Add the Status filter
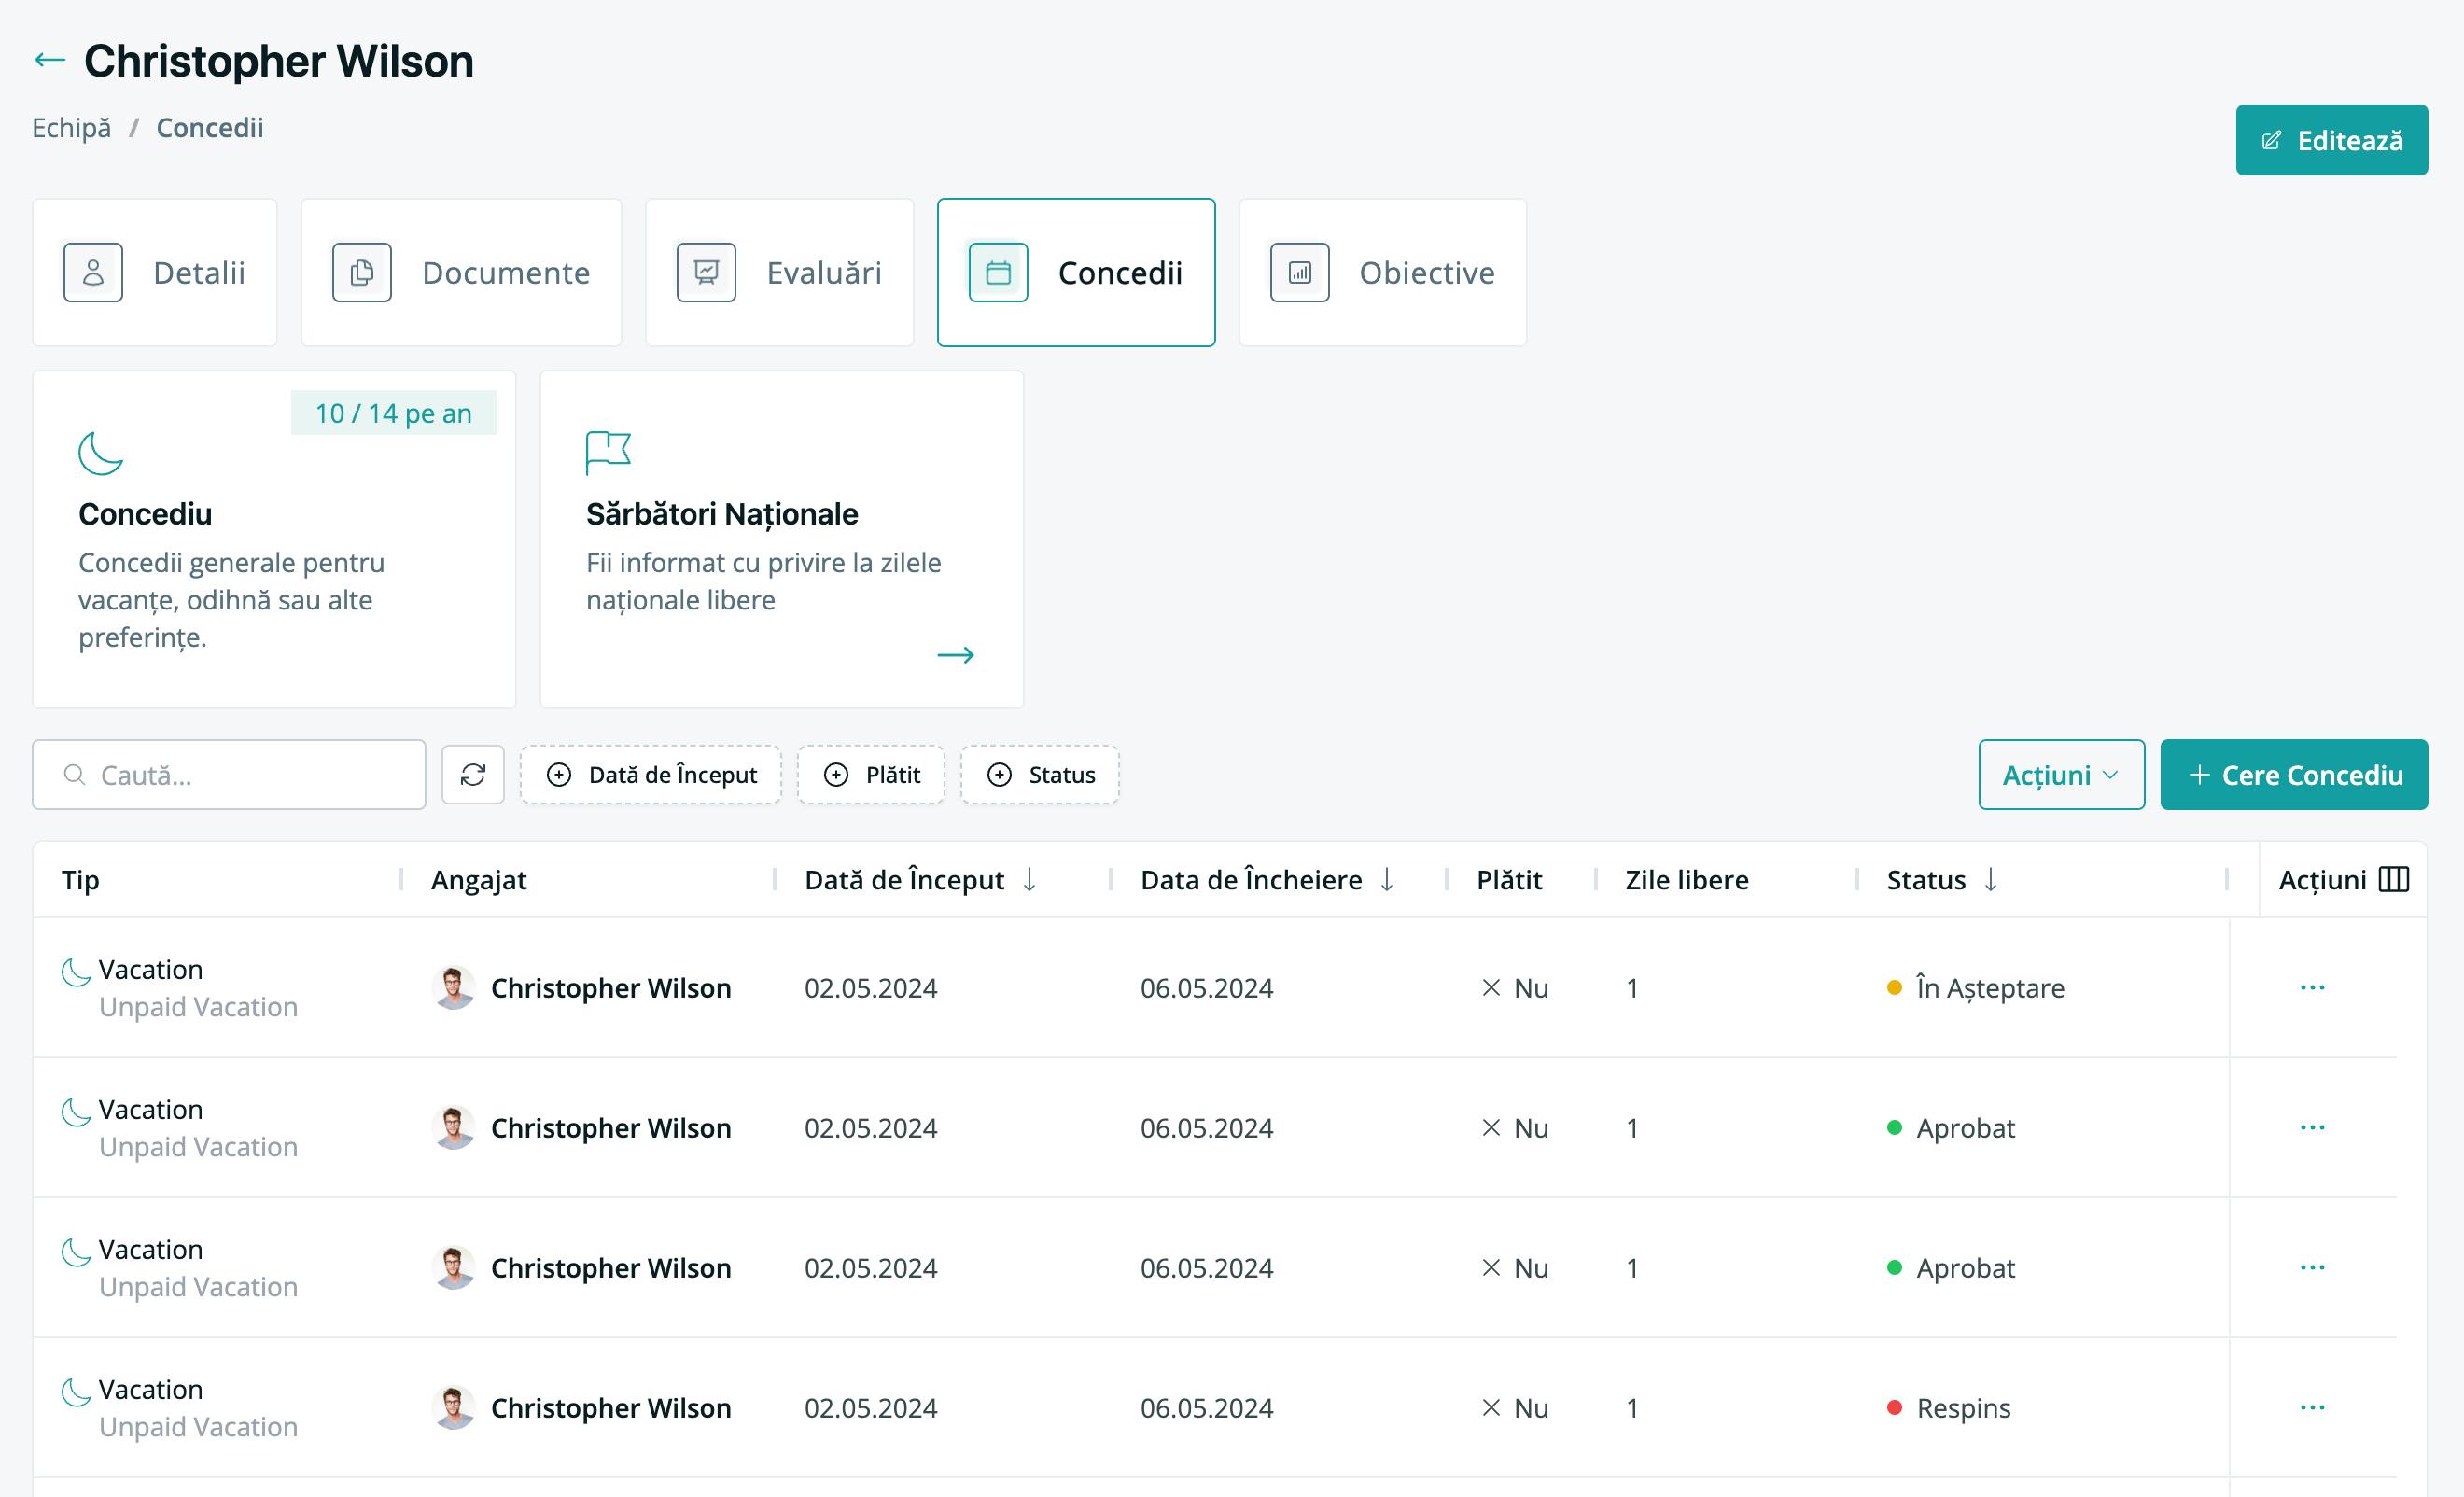 pyautogui.click(x=1040, y=775)
